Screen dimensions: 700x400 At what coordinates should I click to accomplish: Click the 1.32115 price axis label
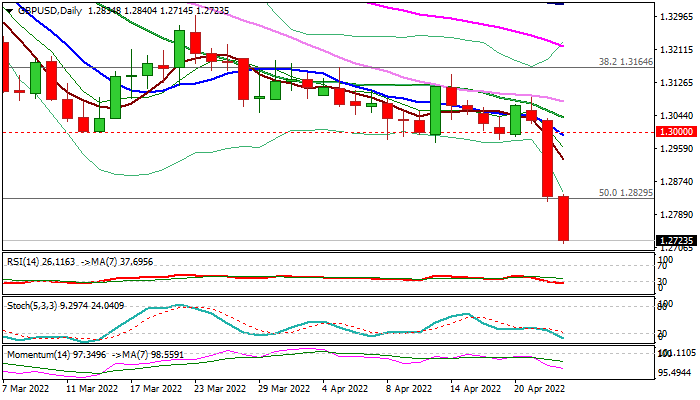[675, 50]
